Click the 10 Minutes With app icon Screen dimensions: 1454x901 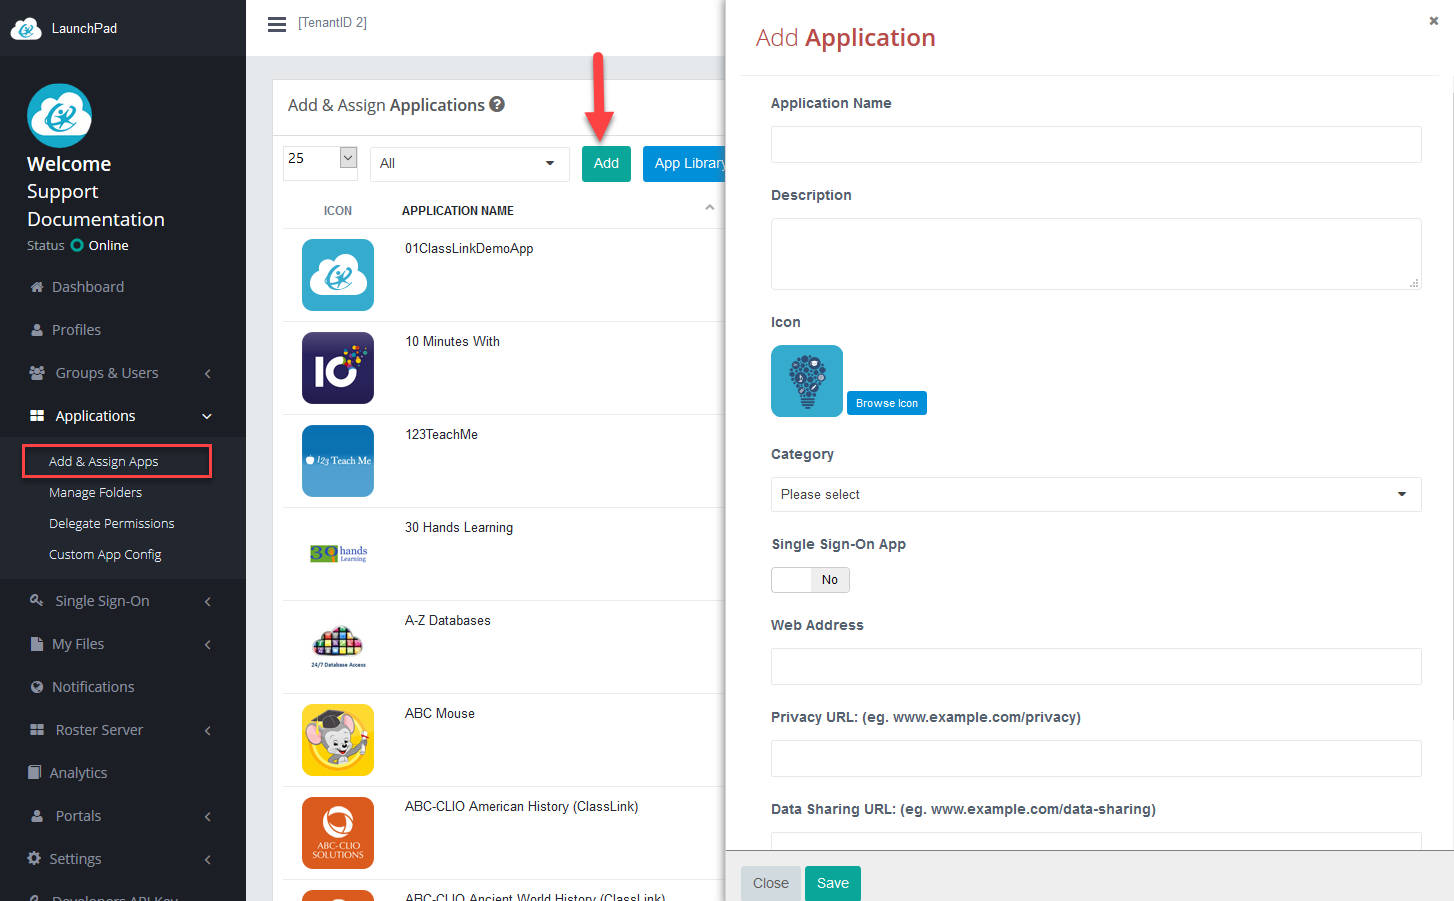[x=338, y=368]
